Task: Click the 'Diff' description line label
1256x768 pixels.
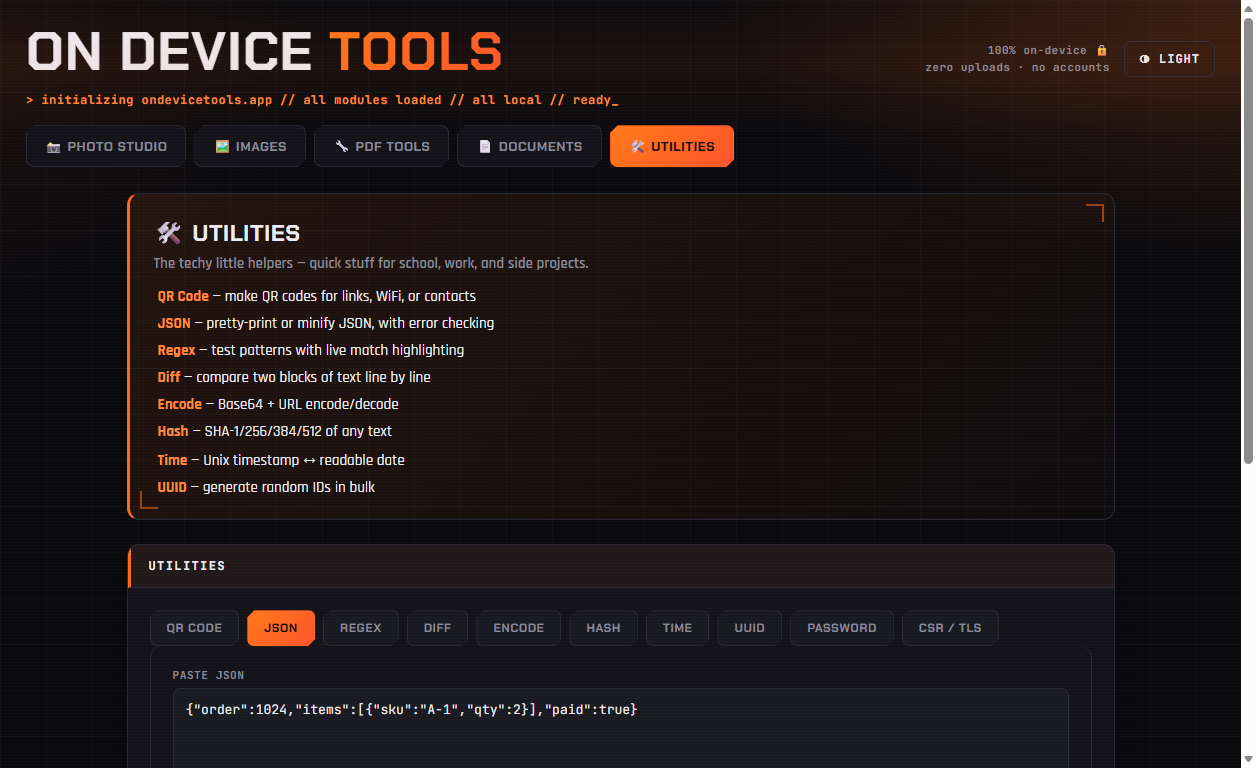Action: click(x=167, y=377)
